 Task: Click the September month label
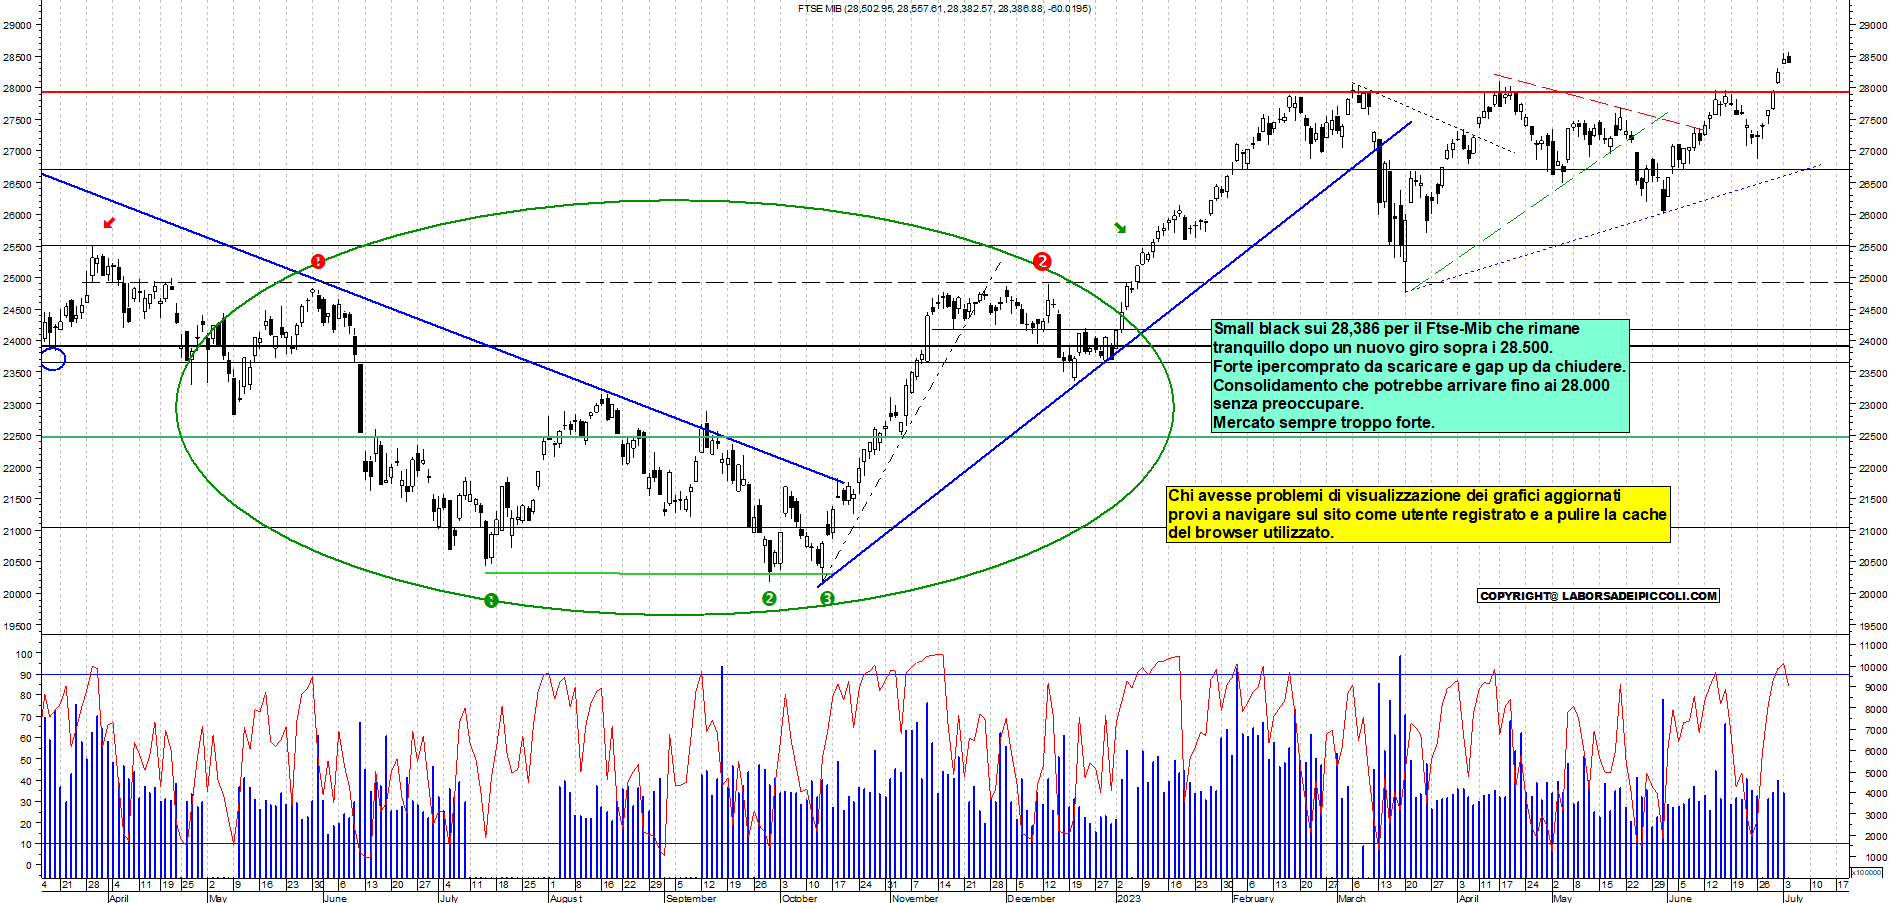pyautogui.click(x=691, y=898)
